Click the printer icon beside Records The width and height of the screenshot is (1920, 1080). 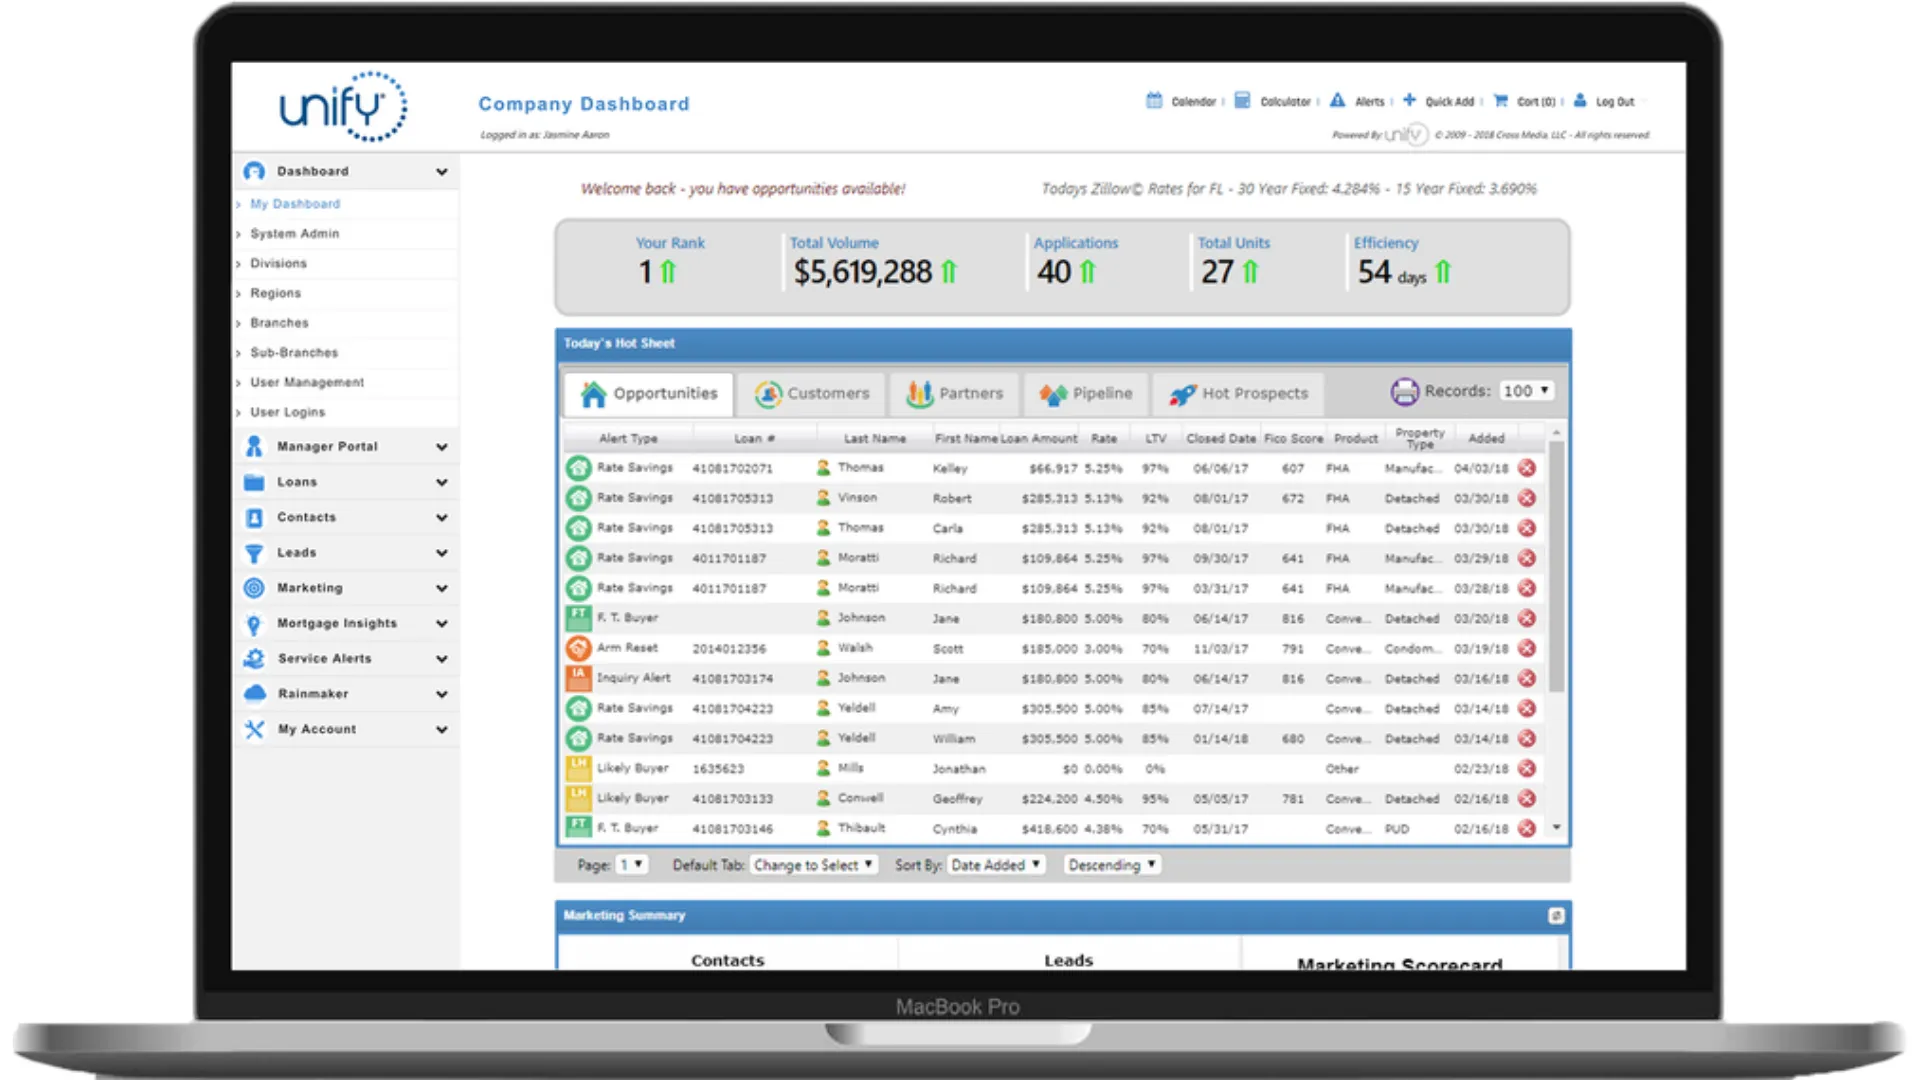pos(1404,392)
